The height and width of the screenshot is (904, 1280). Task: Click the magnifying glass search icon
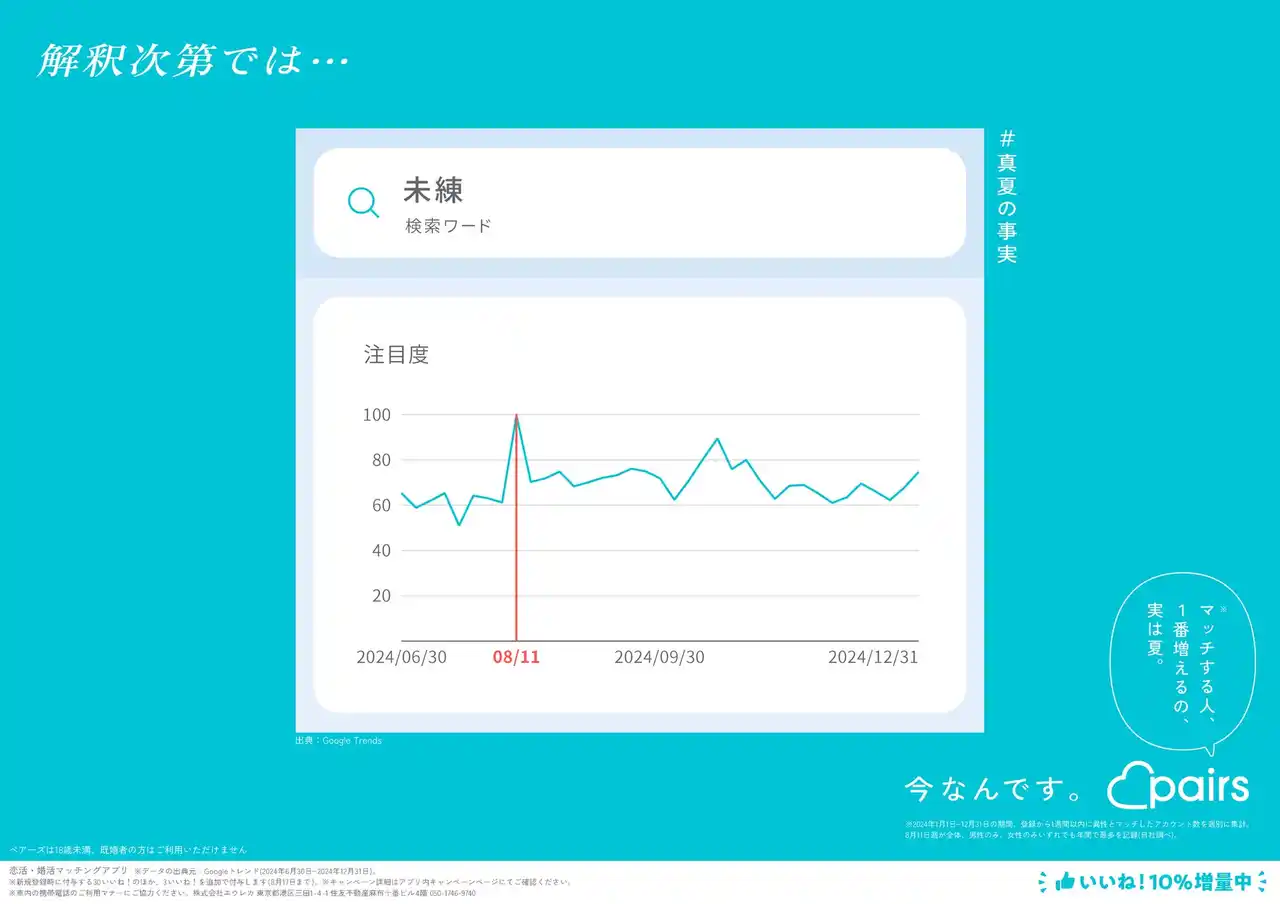point(363,202)
